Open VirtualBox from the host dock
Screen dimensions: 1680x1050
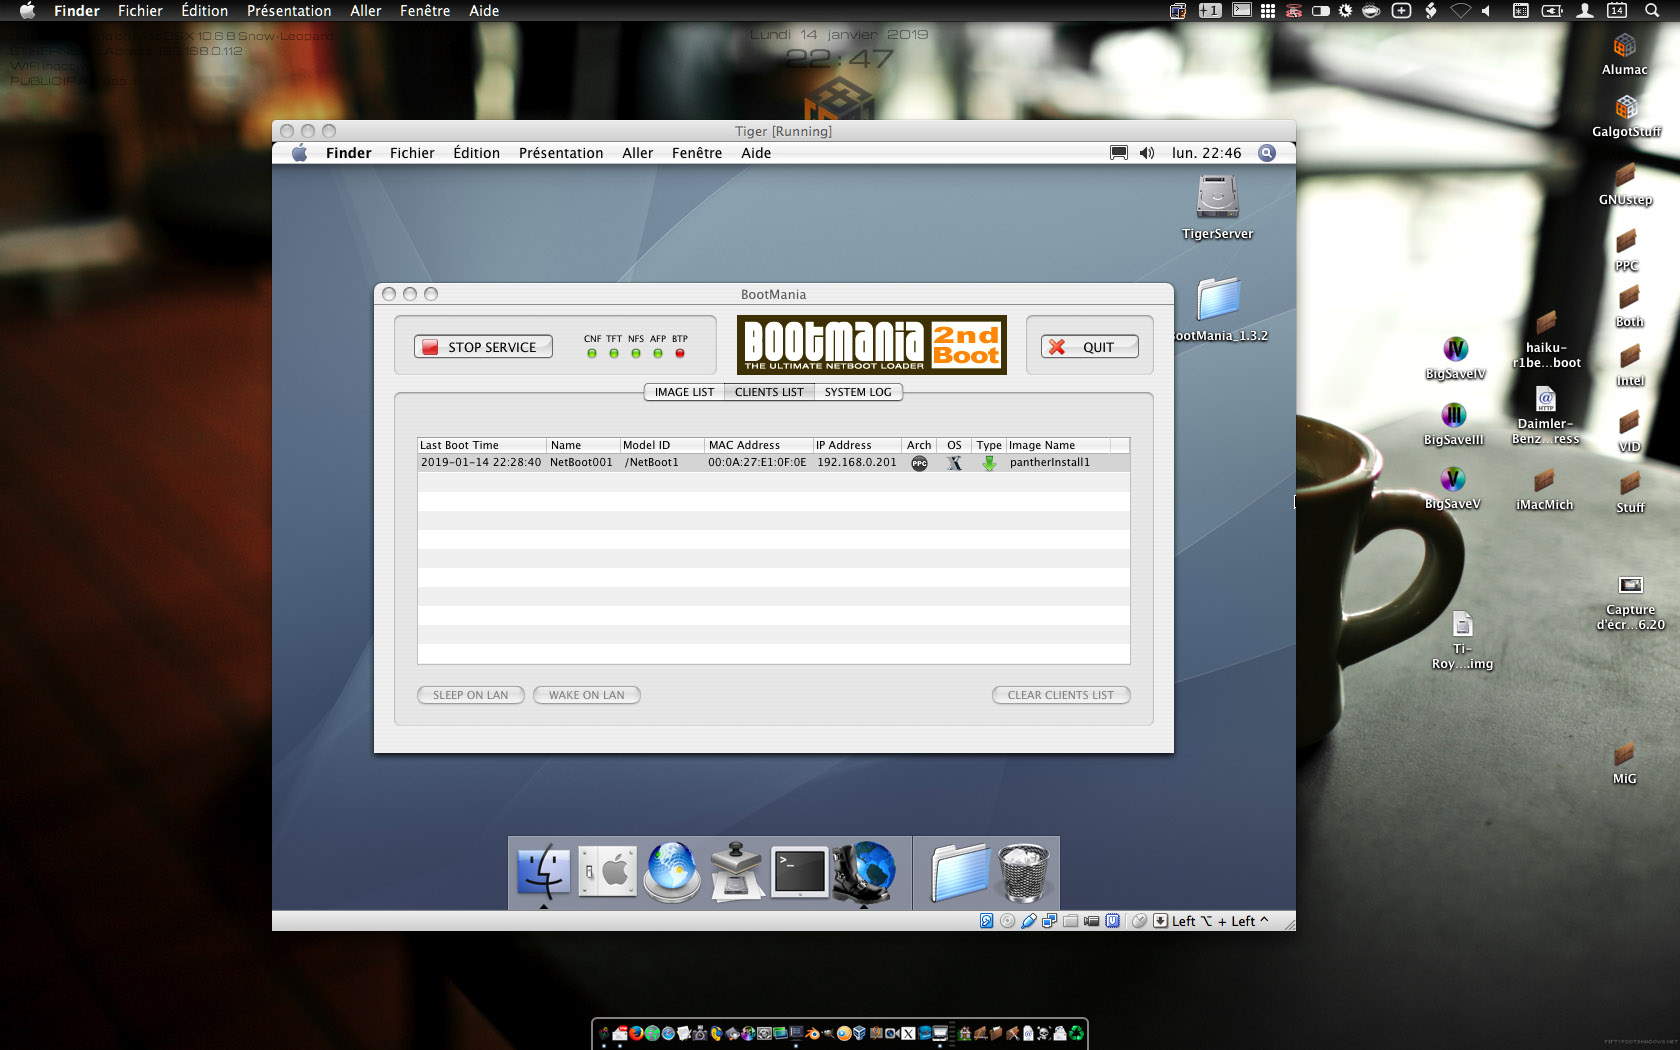coord(859,1034)
